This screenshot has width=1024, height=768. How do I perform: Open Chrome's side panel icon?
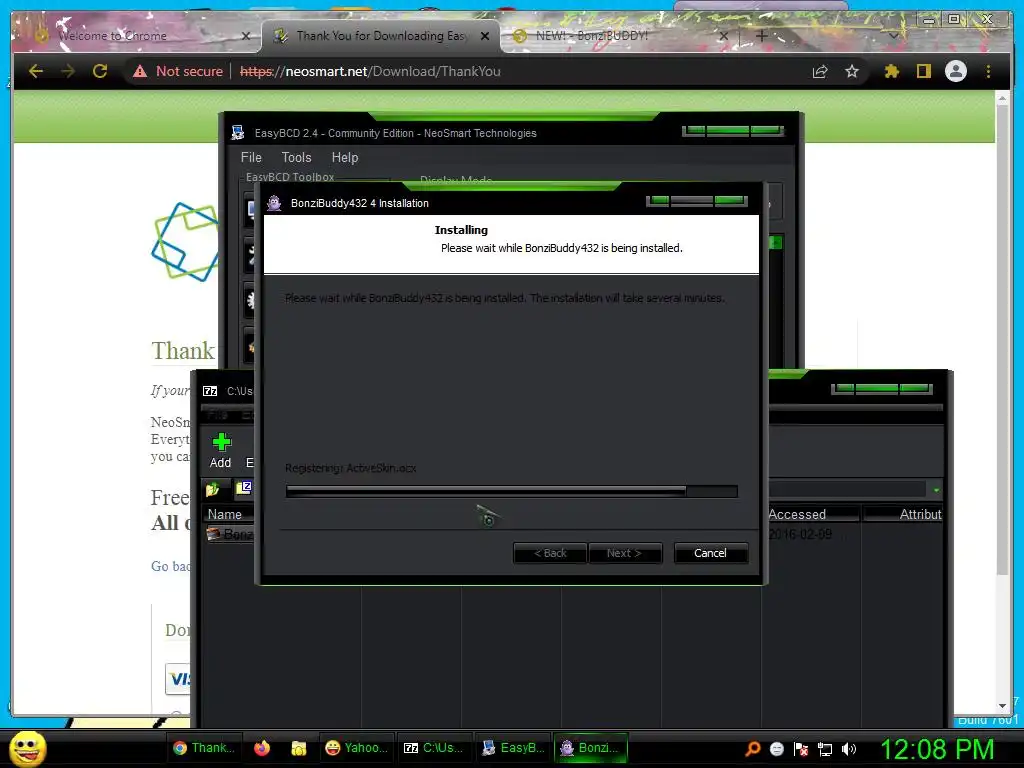tap(923, 71)
